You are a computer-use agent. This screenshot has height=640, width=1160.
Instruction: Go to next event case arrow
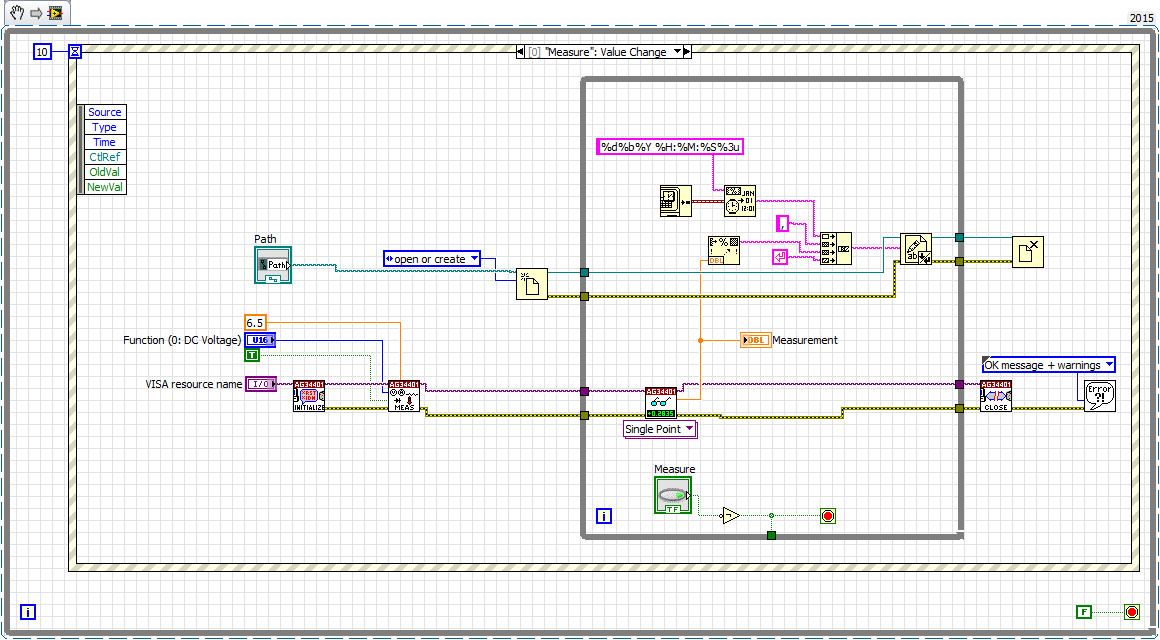pyautogui.click(x=687, y=52)
